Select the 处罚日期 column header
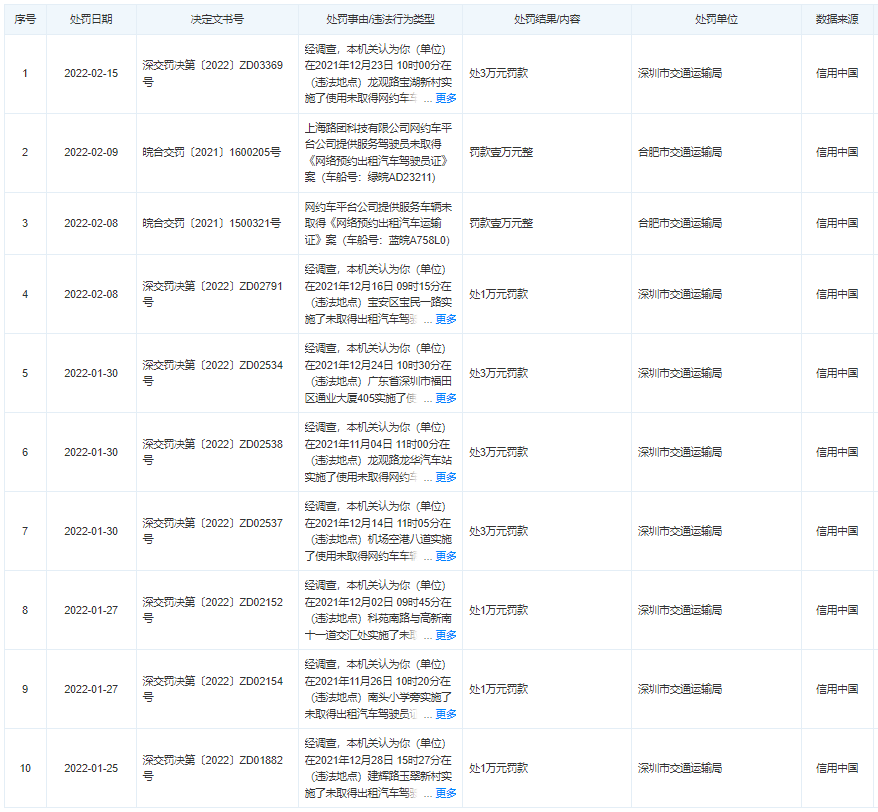This screenshot has height=812, width=878. 91,19
